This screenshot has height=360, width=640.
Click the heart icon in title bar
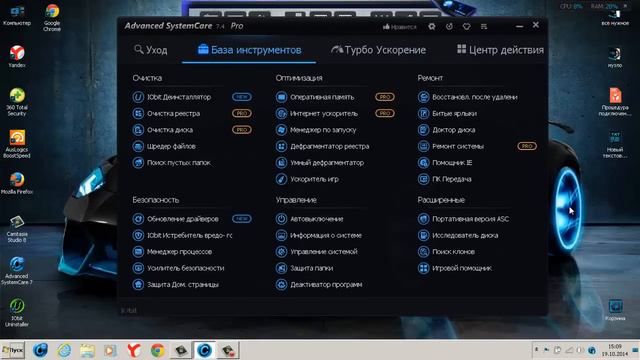pos(467,26)
